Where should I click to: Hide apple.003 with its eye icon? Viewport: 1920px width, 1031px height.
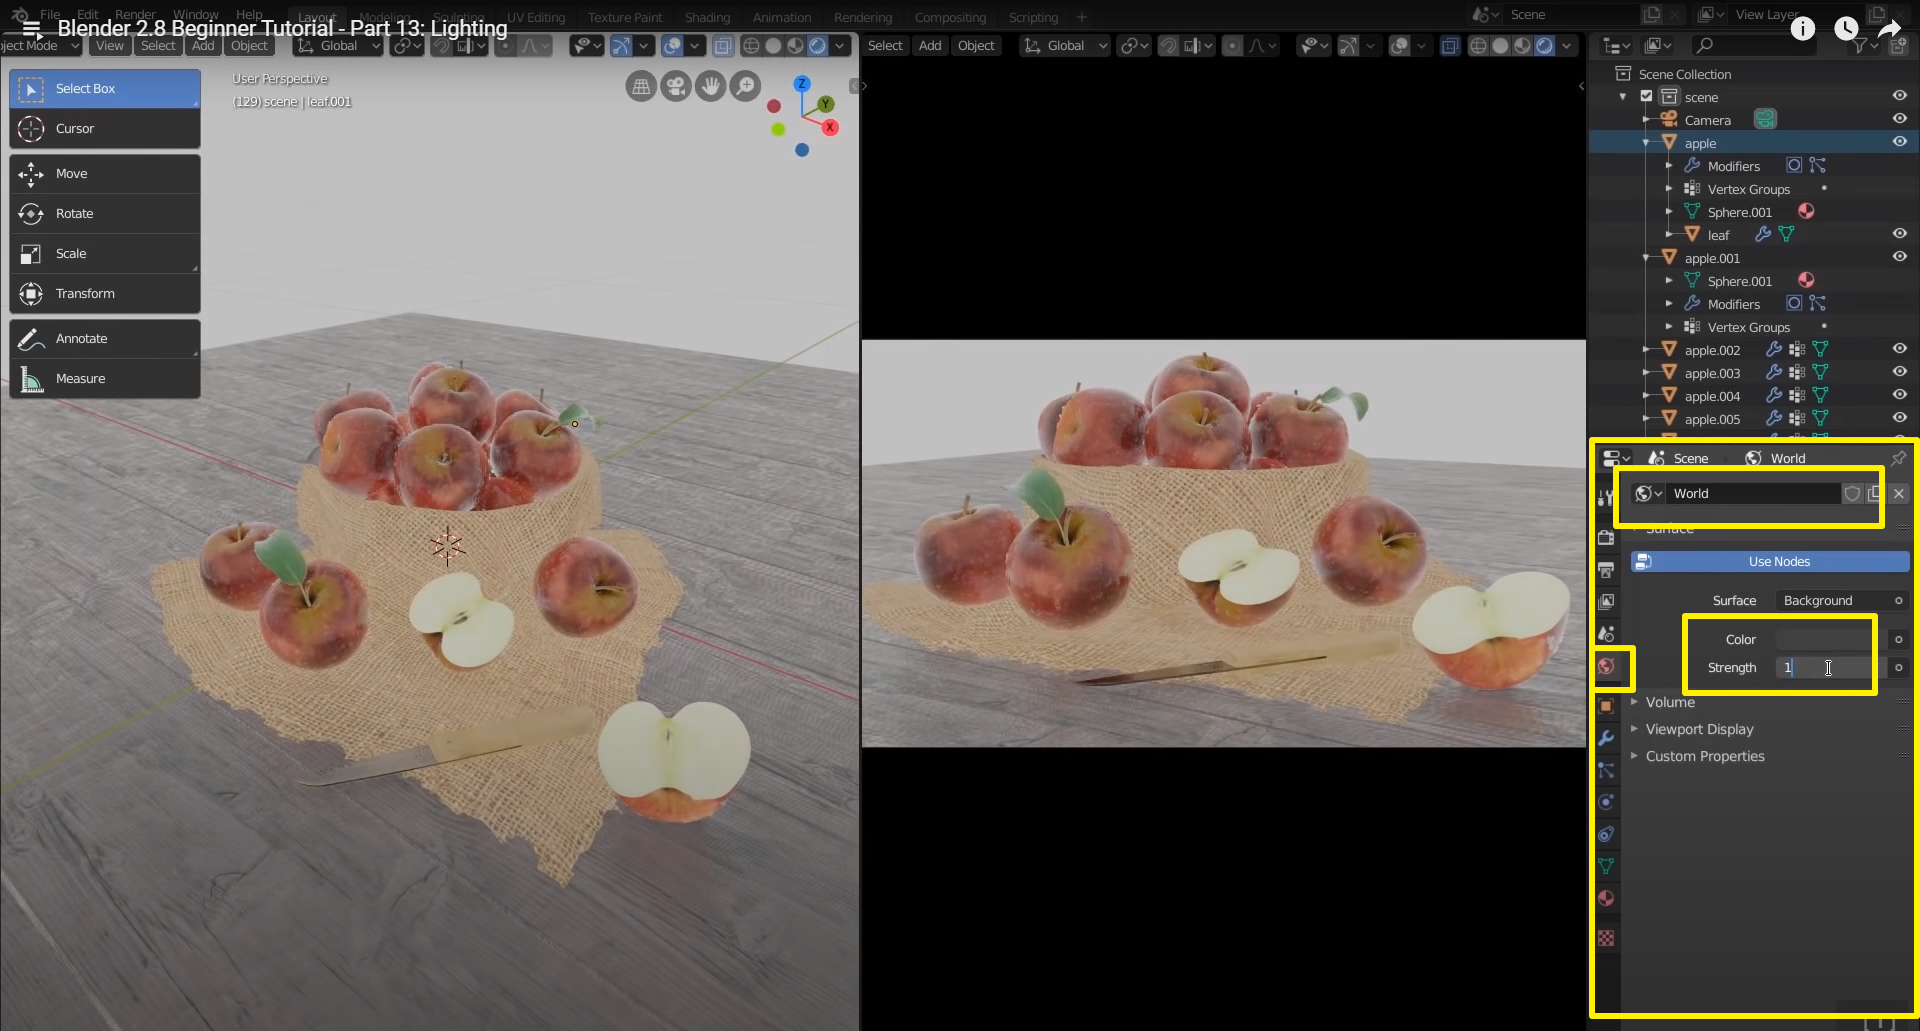click(1899, 372)
